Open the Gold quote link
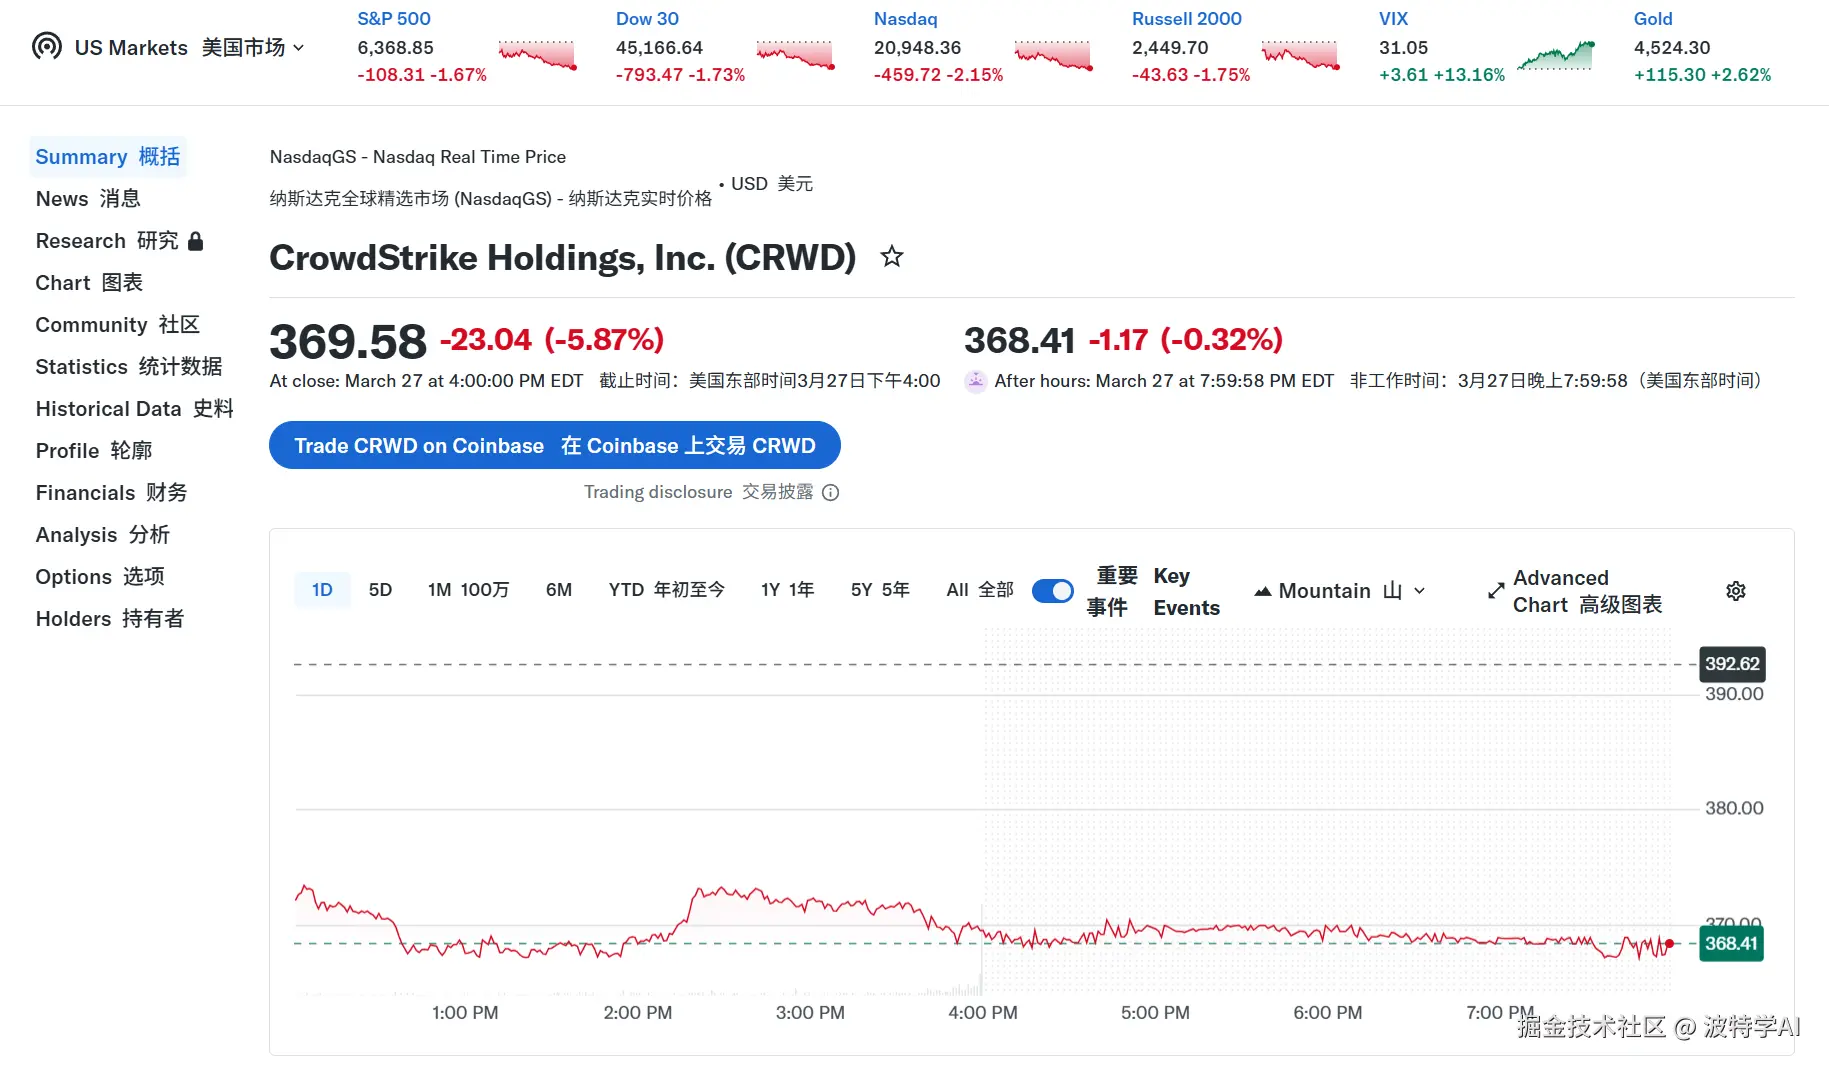The height and width of the screenshot is (1068, 1829). (x=1652, y=19)
